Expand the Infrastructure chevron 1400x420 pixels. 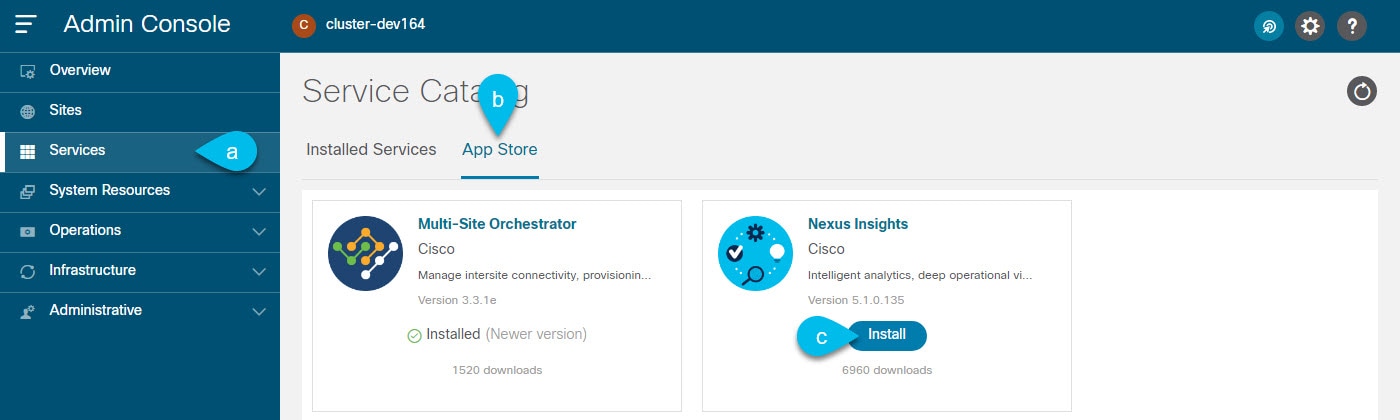click(x=259, y=271)
